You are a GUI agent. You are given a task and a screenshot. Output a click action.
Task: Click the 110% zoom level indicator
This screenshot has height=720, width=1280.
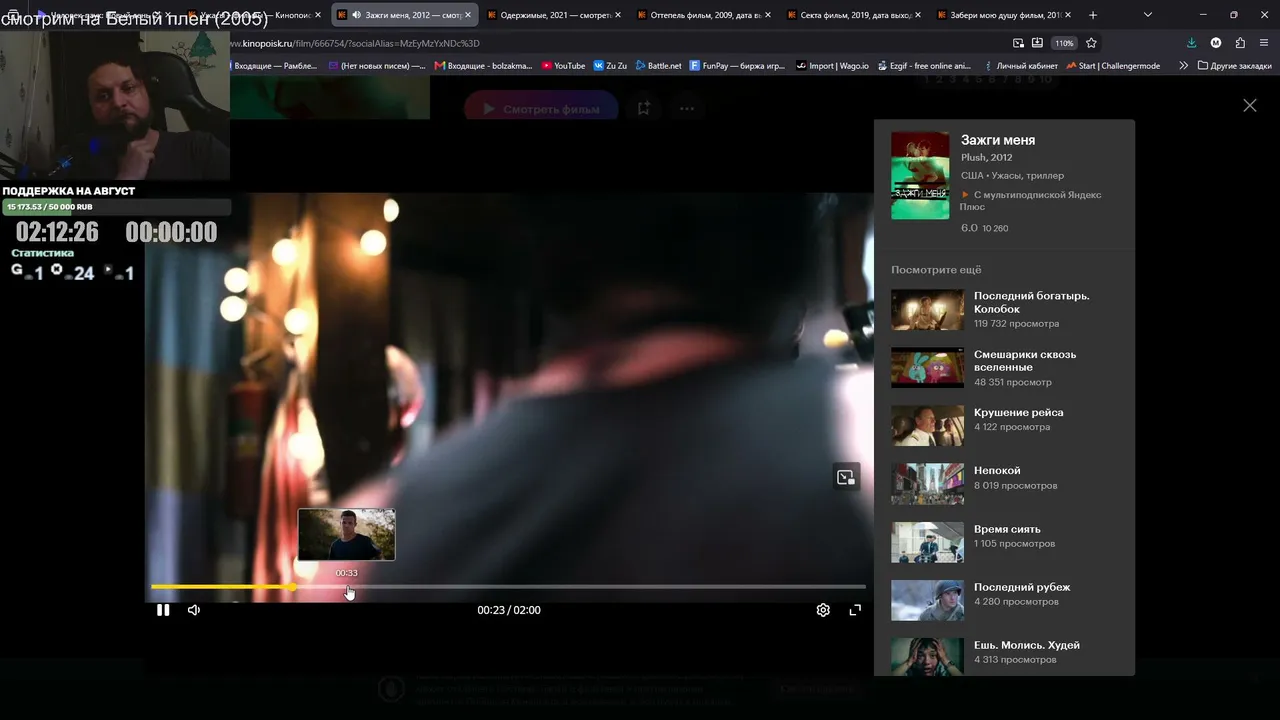pyautogui.click(x=1064, y=43)
